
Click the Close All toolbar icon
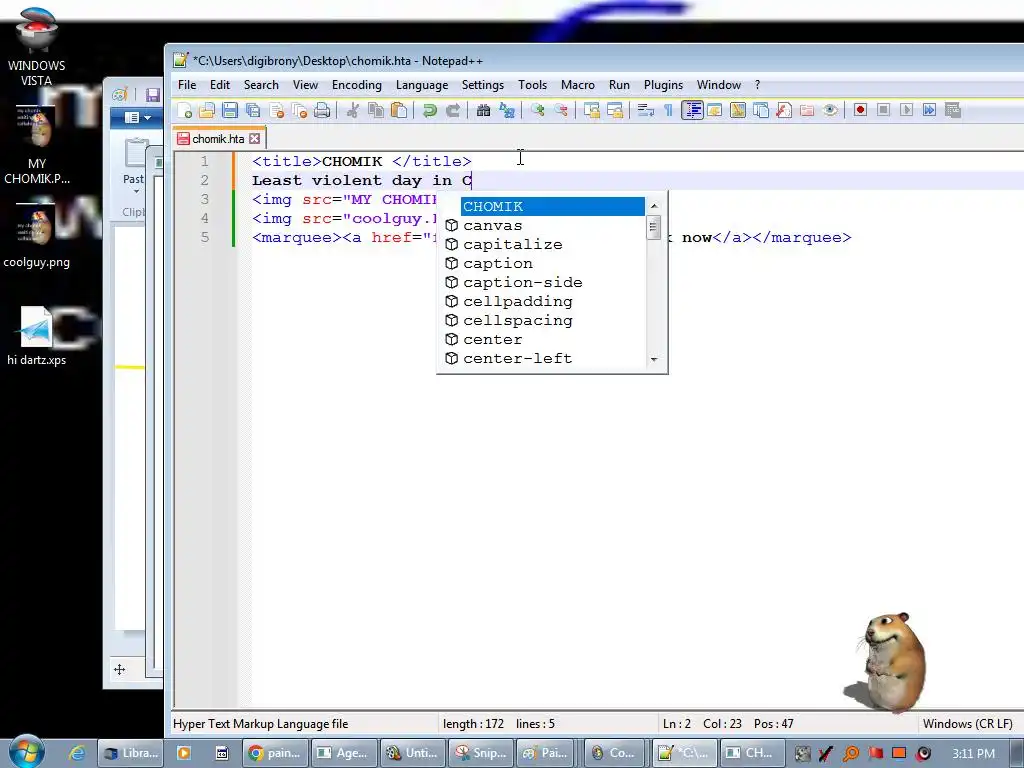299,110
